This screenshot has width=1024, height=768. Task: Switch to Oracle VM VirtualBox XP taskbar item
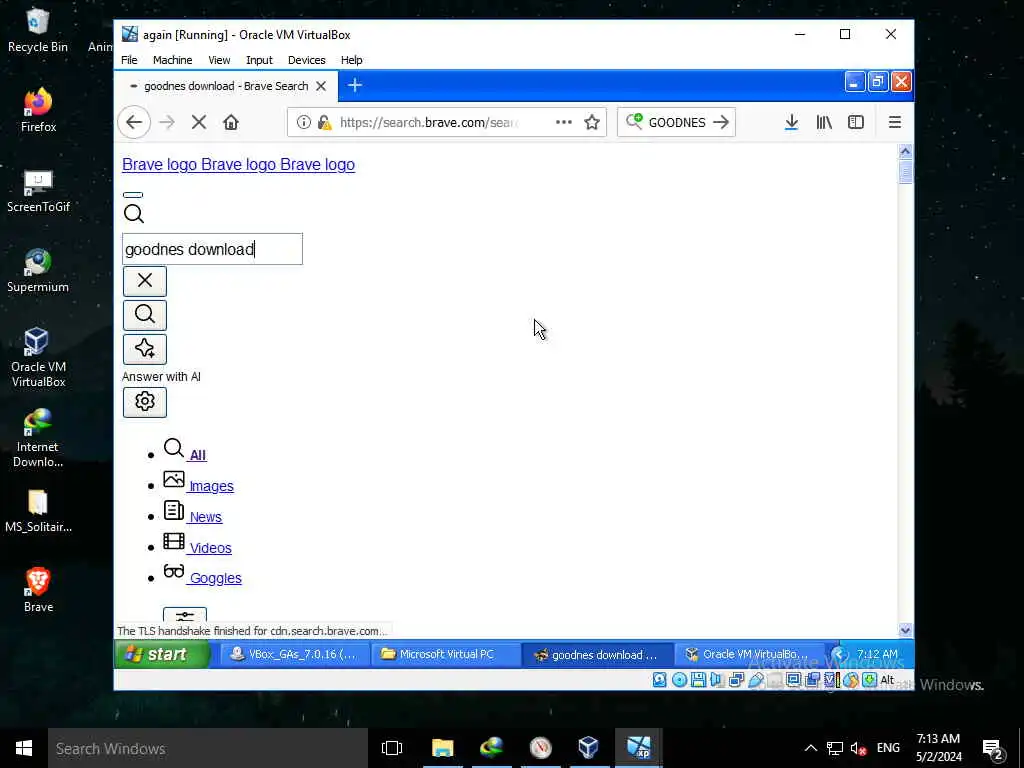[x=748, y=654]
